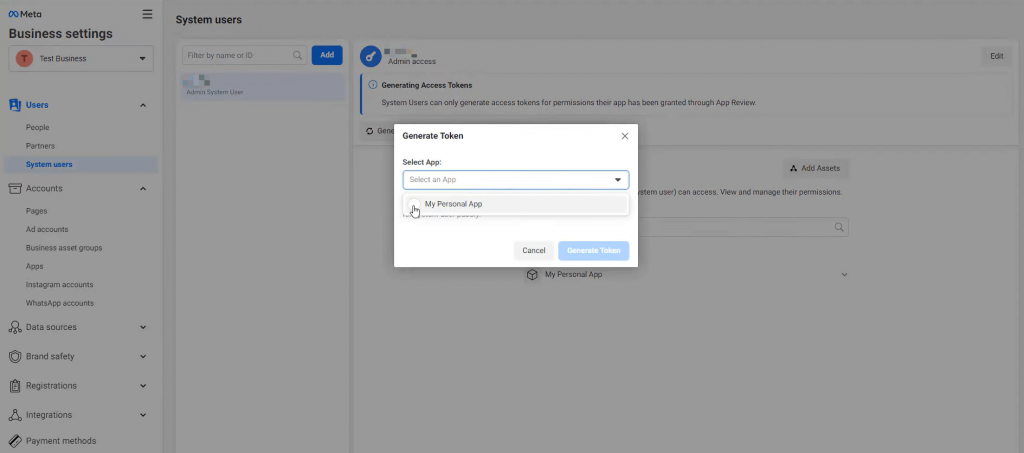Viewport: 1024px width, 453px height.
Task: Open Business asset groups
Action: [64, 247]
